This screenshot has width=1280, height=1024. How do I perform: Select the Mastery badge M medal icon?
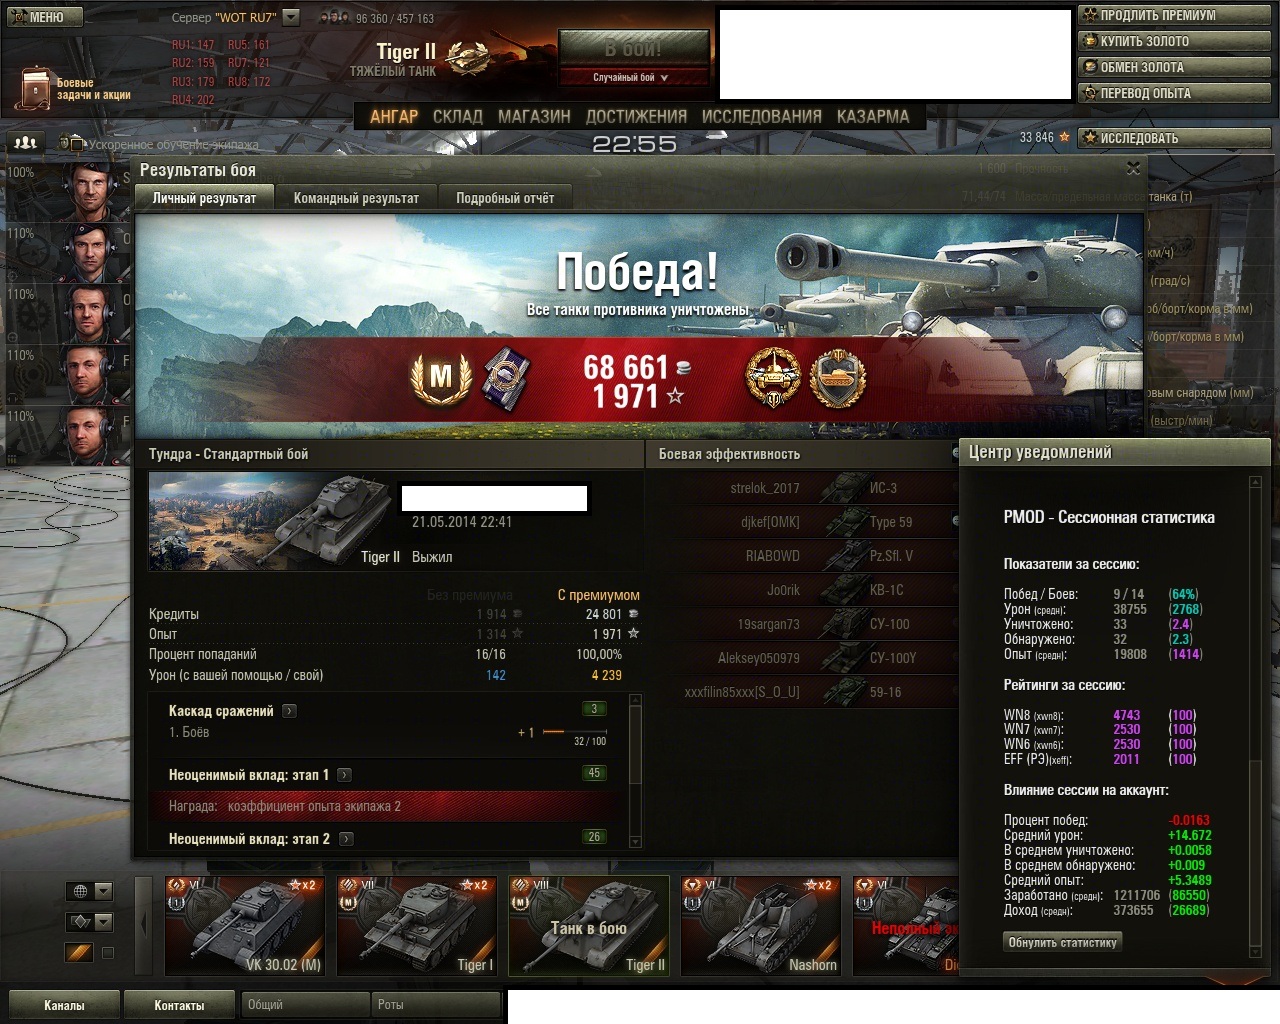(x=440, y=377)
